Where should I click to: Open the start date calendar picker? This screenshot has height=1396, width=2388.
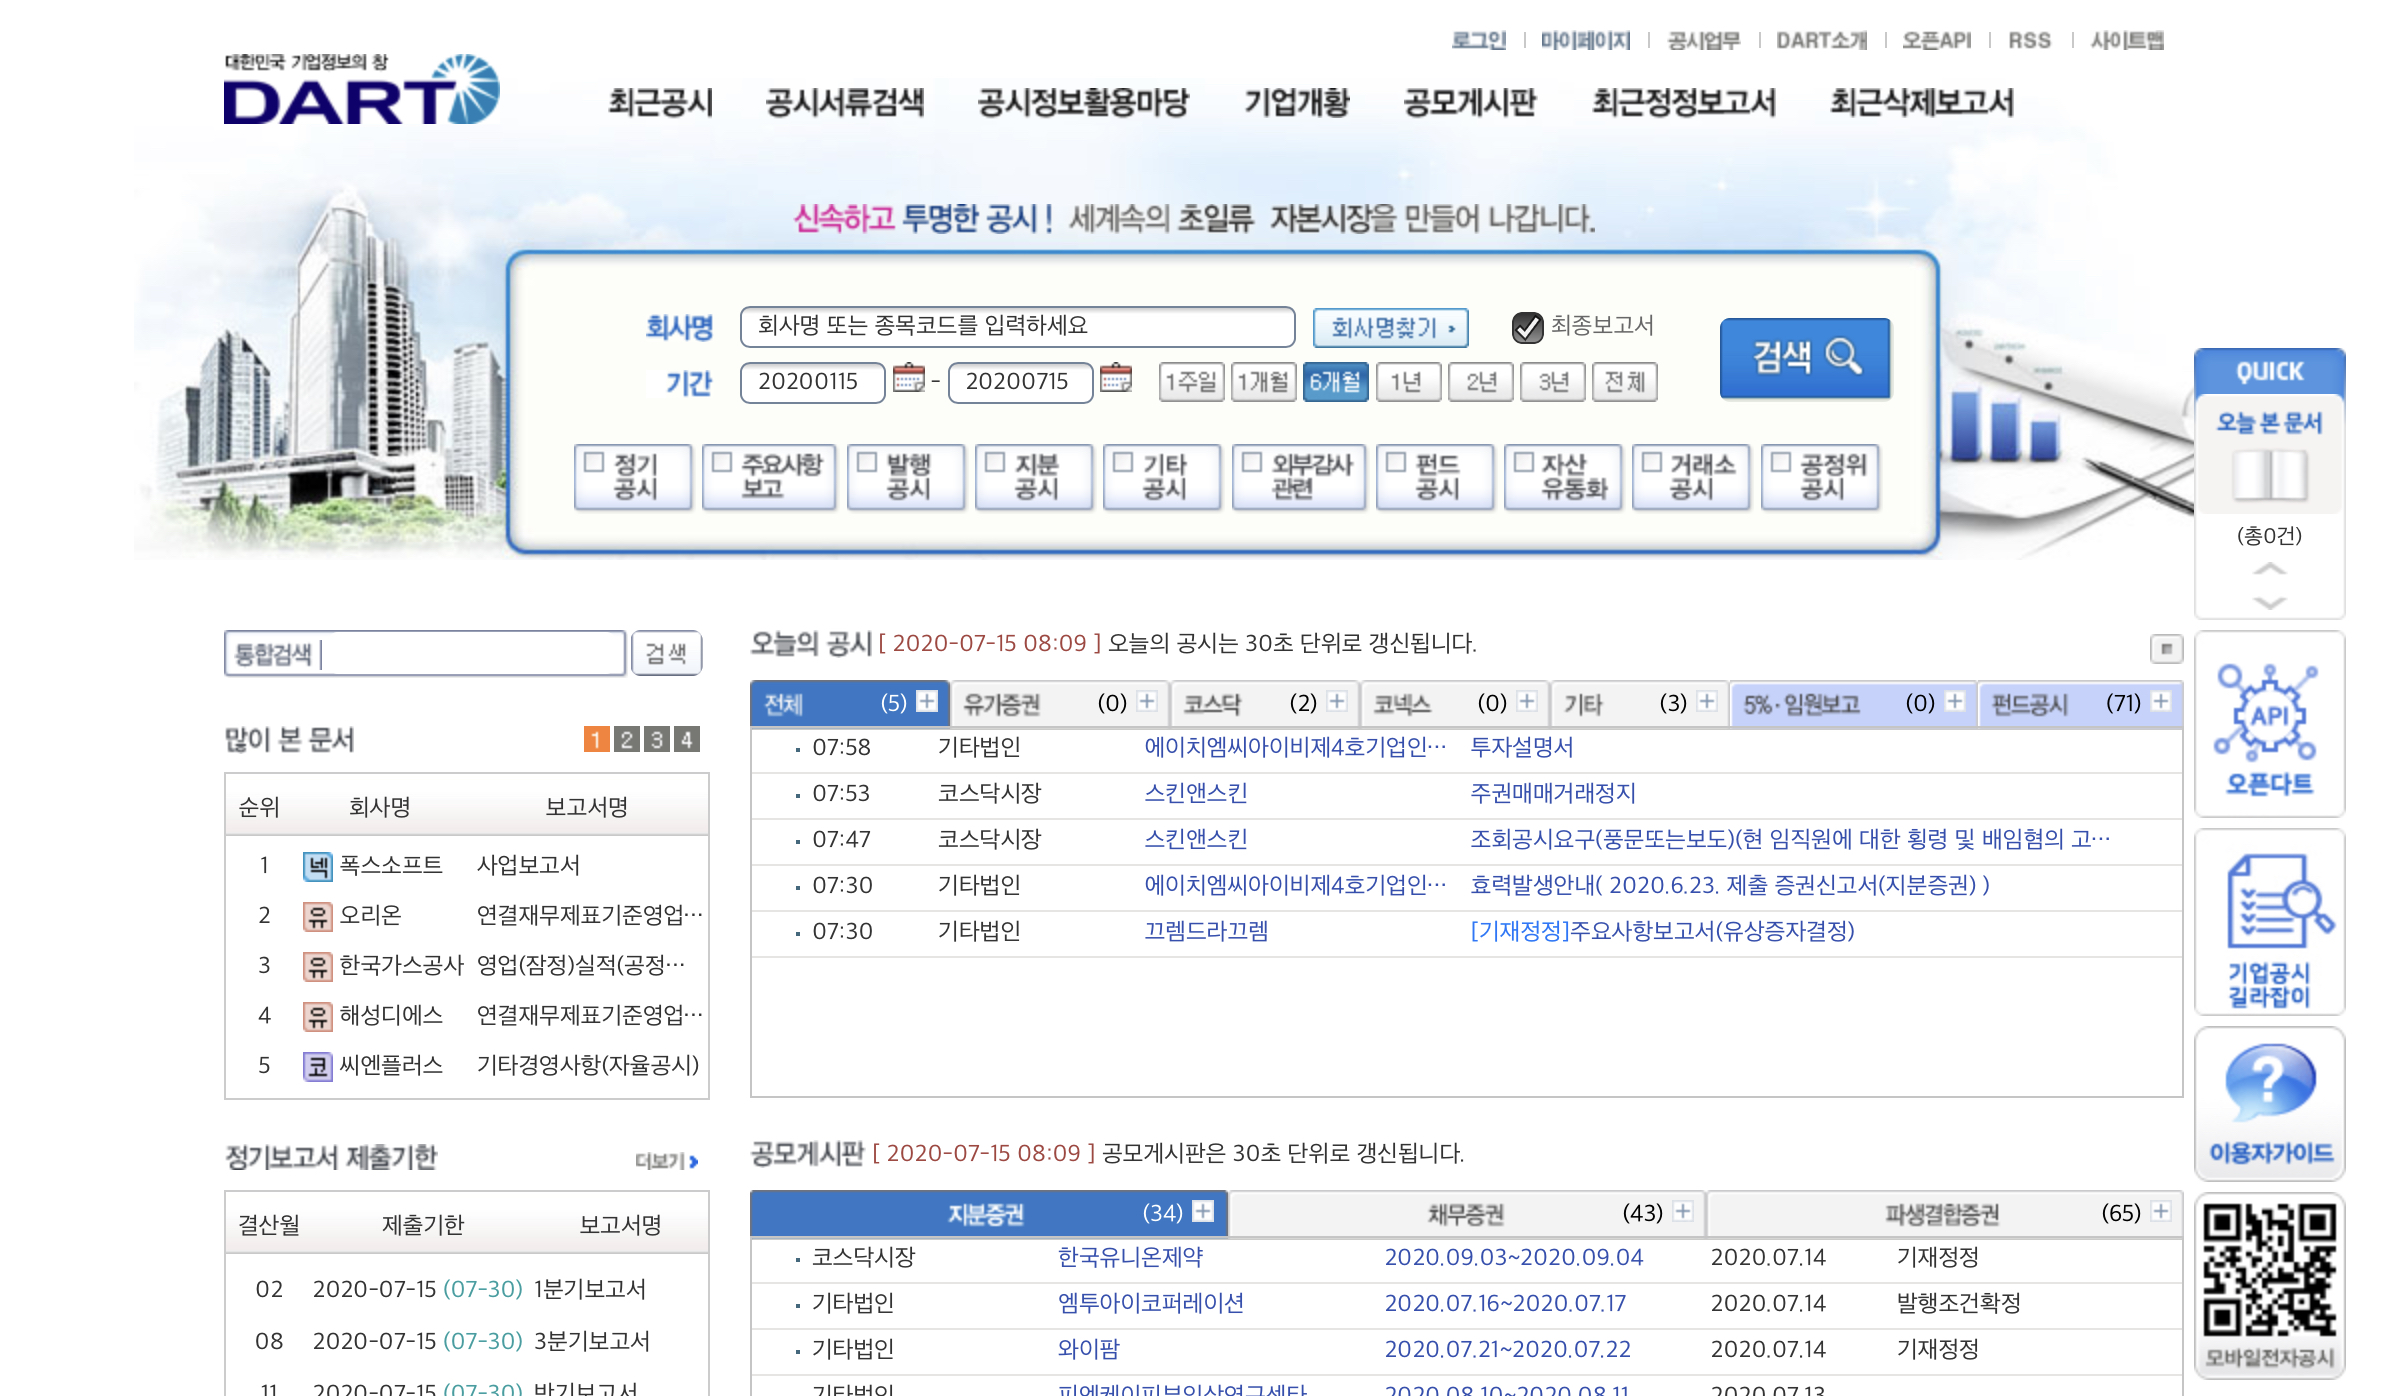point(908,378)
